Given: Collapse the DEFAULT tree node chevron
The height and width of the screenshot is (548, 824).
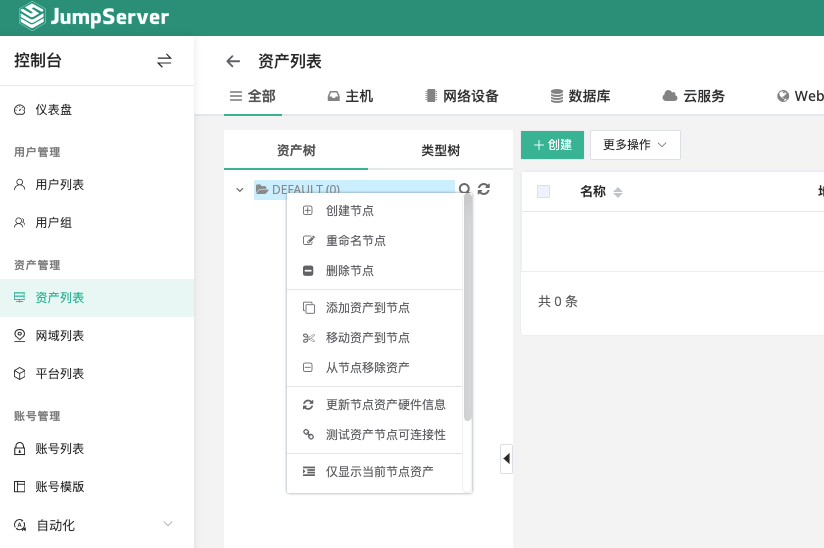Looking at the screenshot, I should pyautogui.click(x=239, y=190).
